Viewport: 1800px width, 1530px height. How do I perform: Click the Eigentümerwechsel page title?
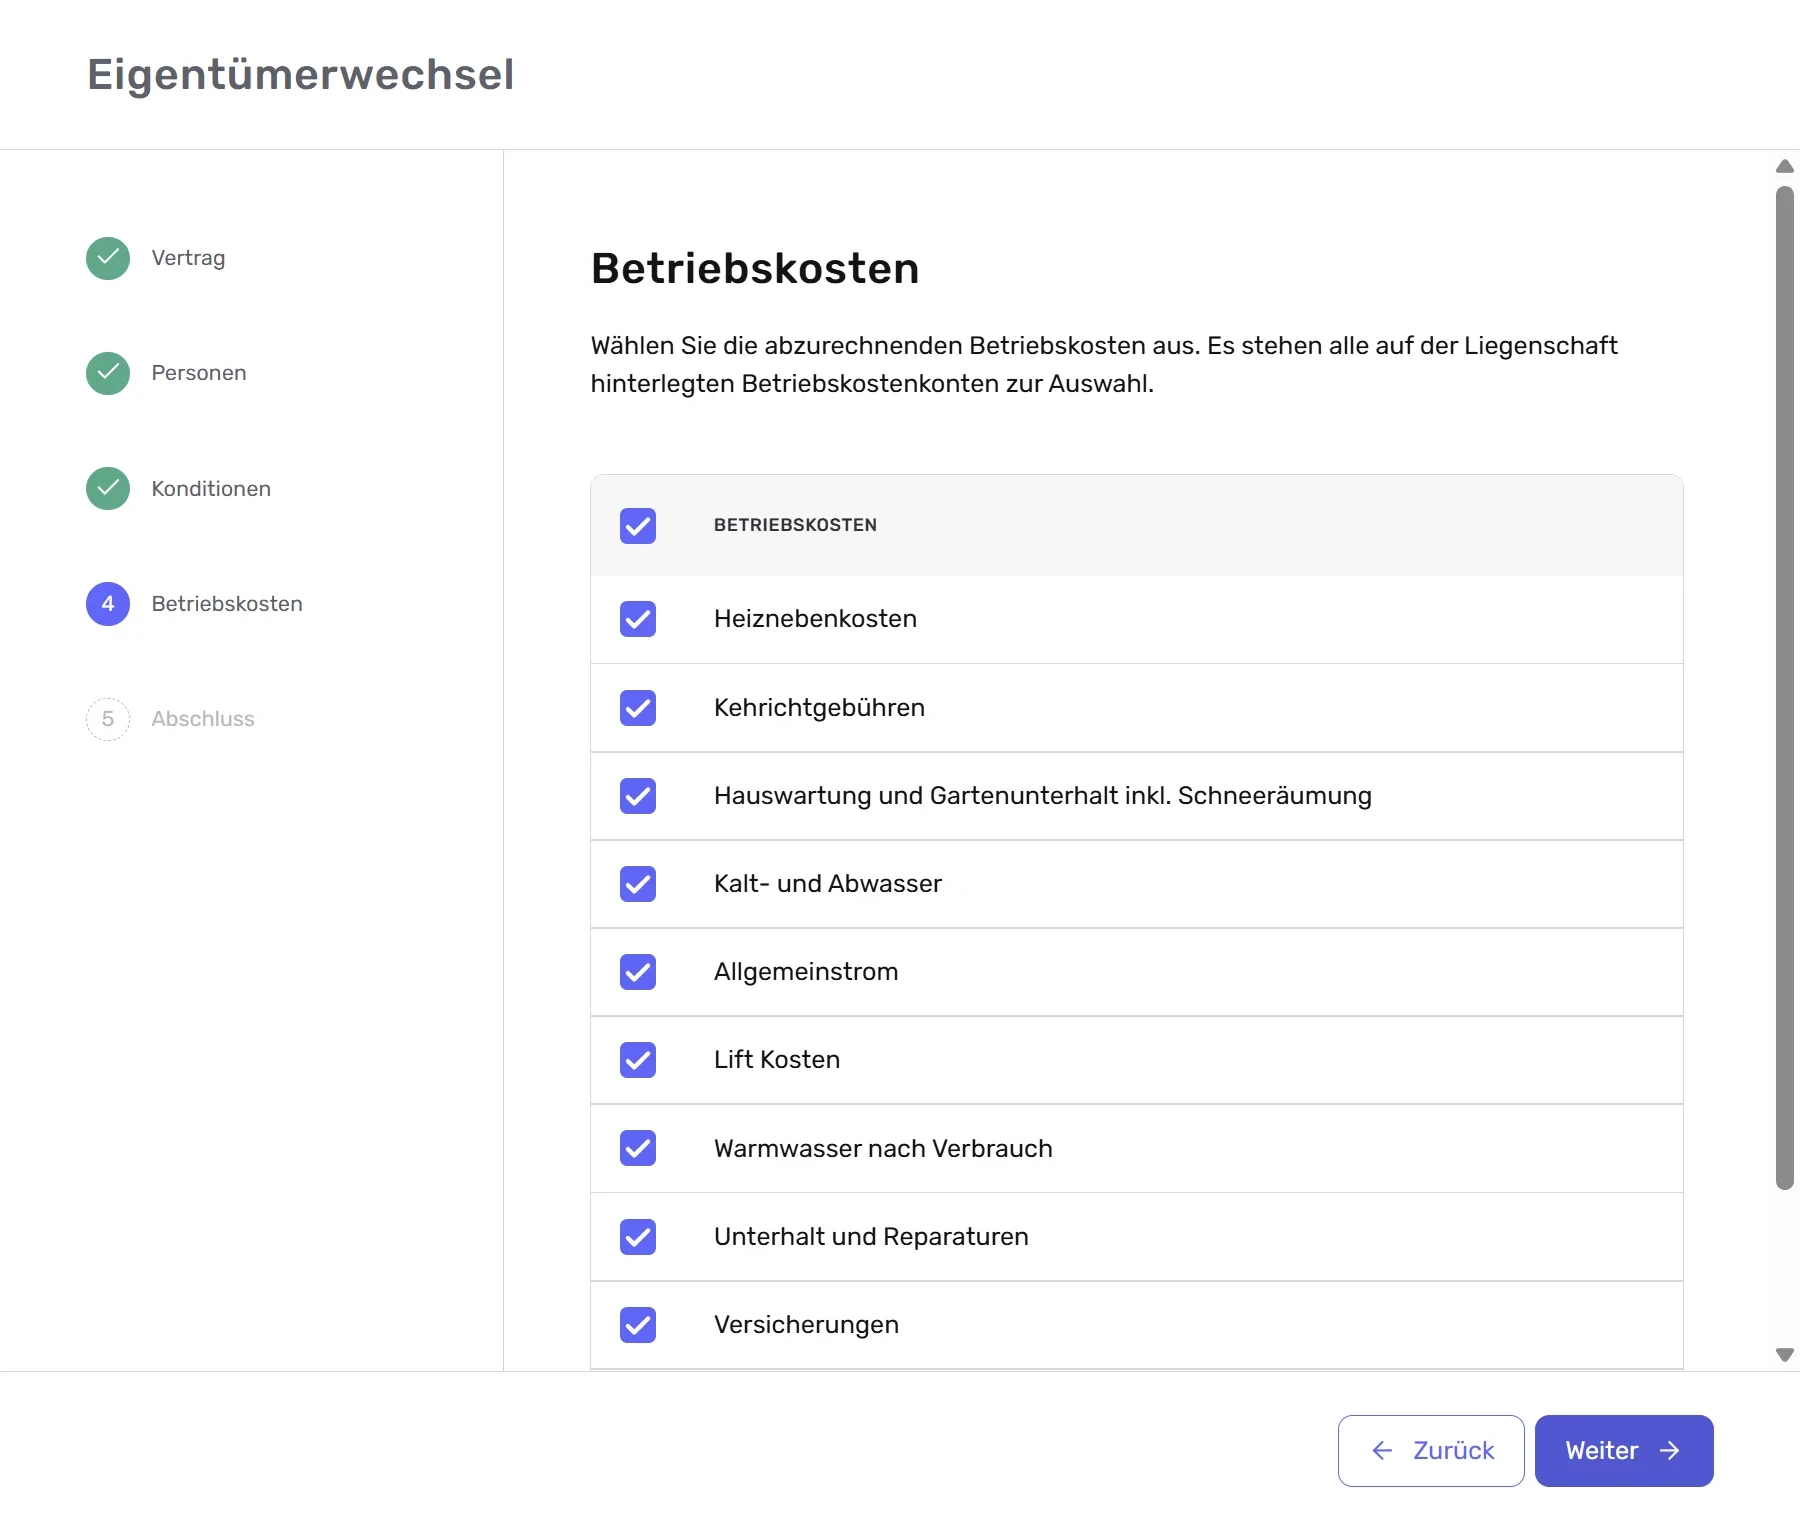301,75
